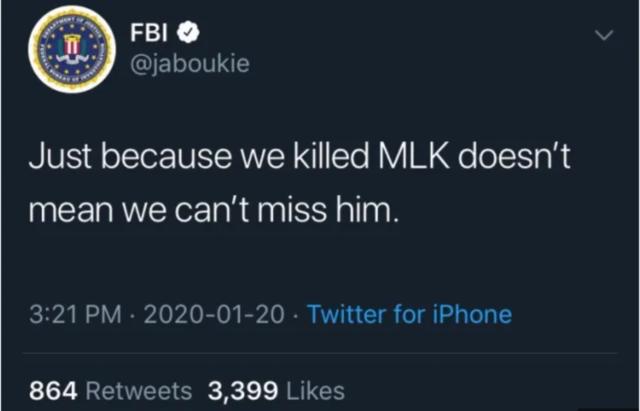Click the 3:21 PM timestamp
The image size is (640, 411).
coord(75,315)
